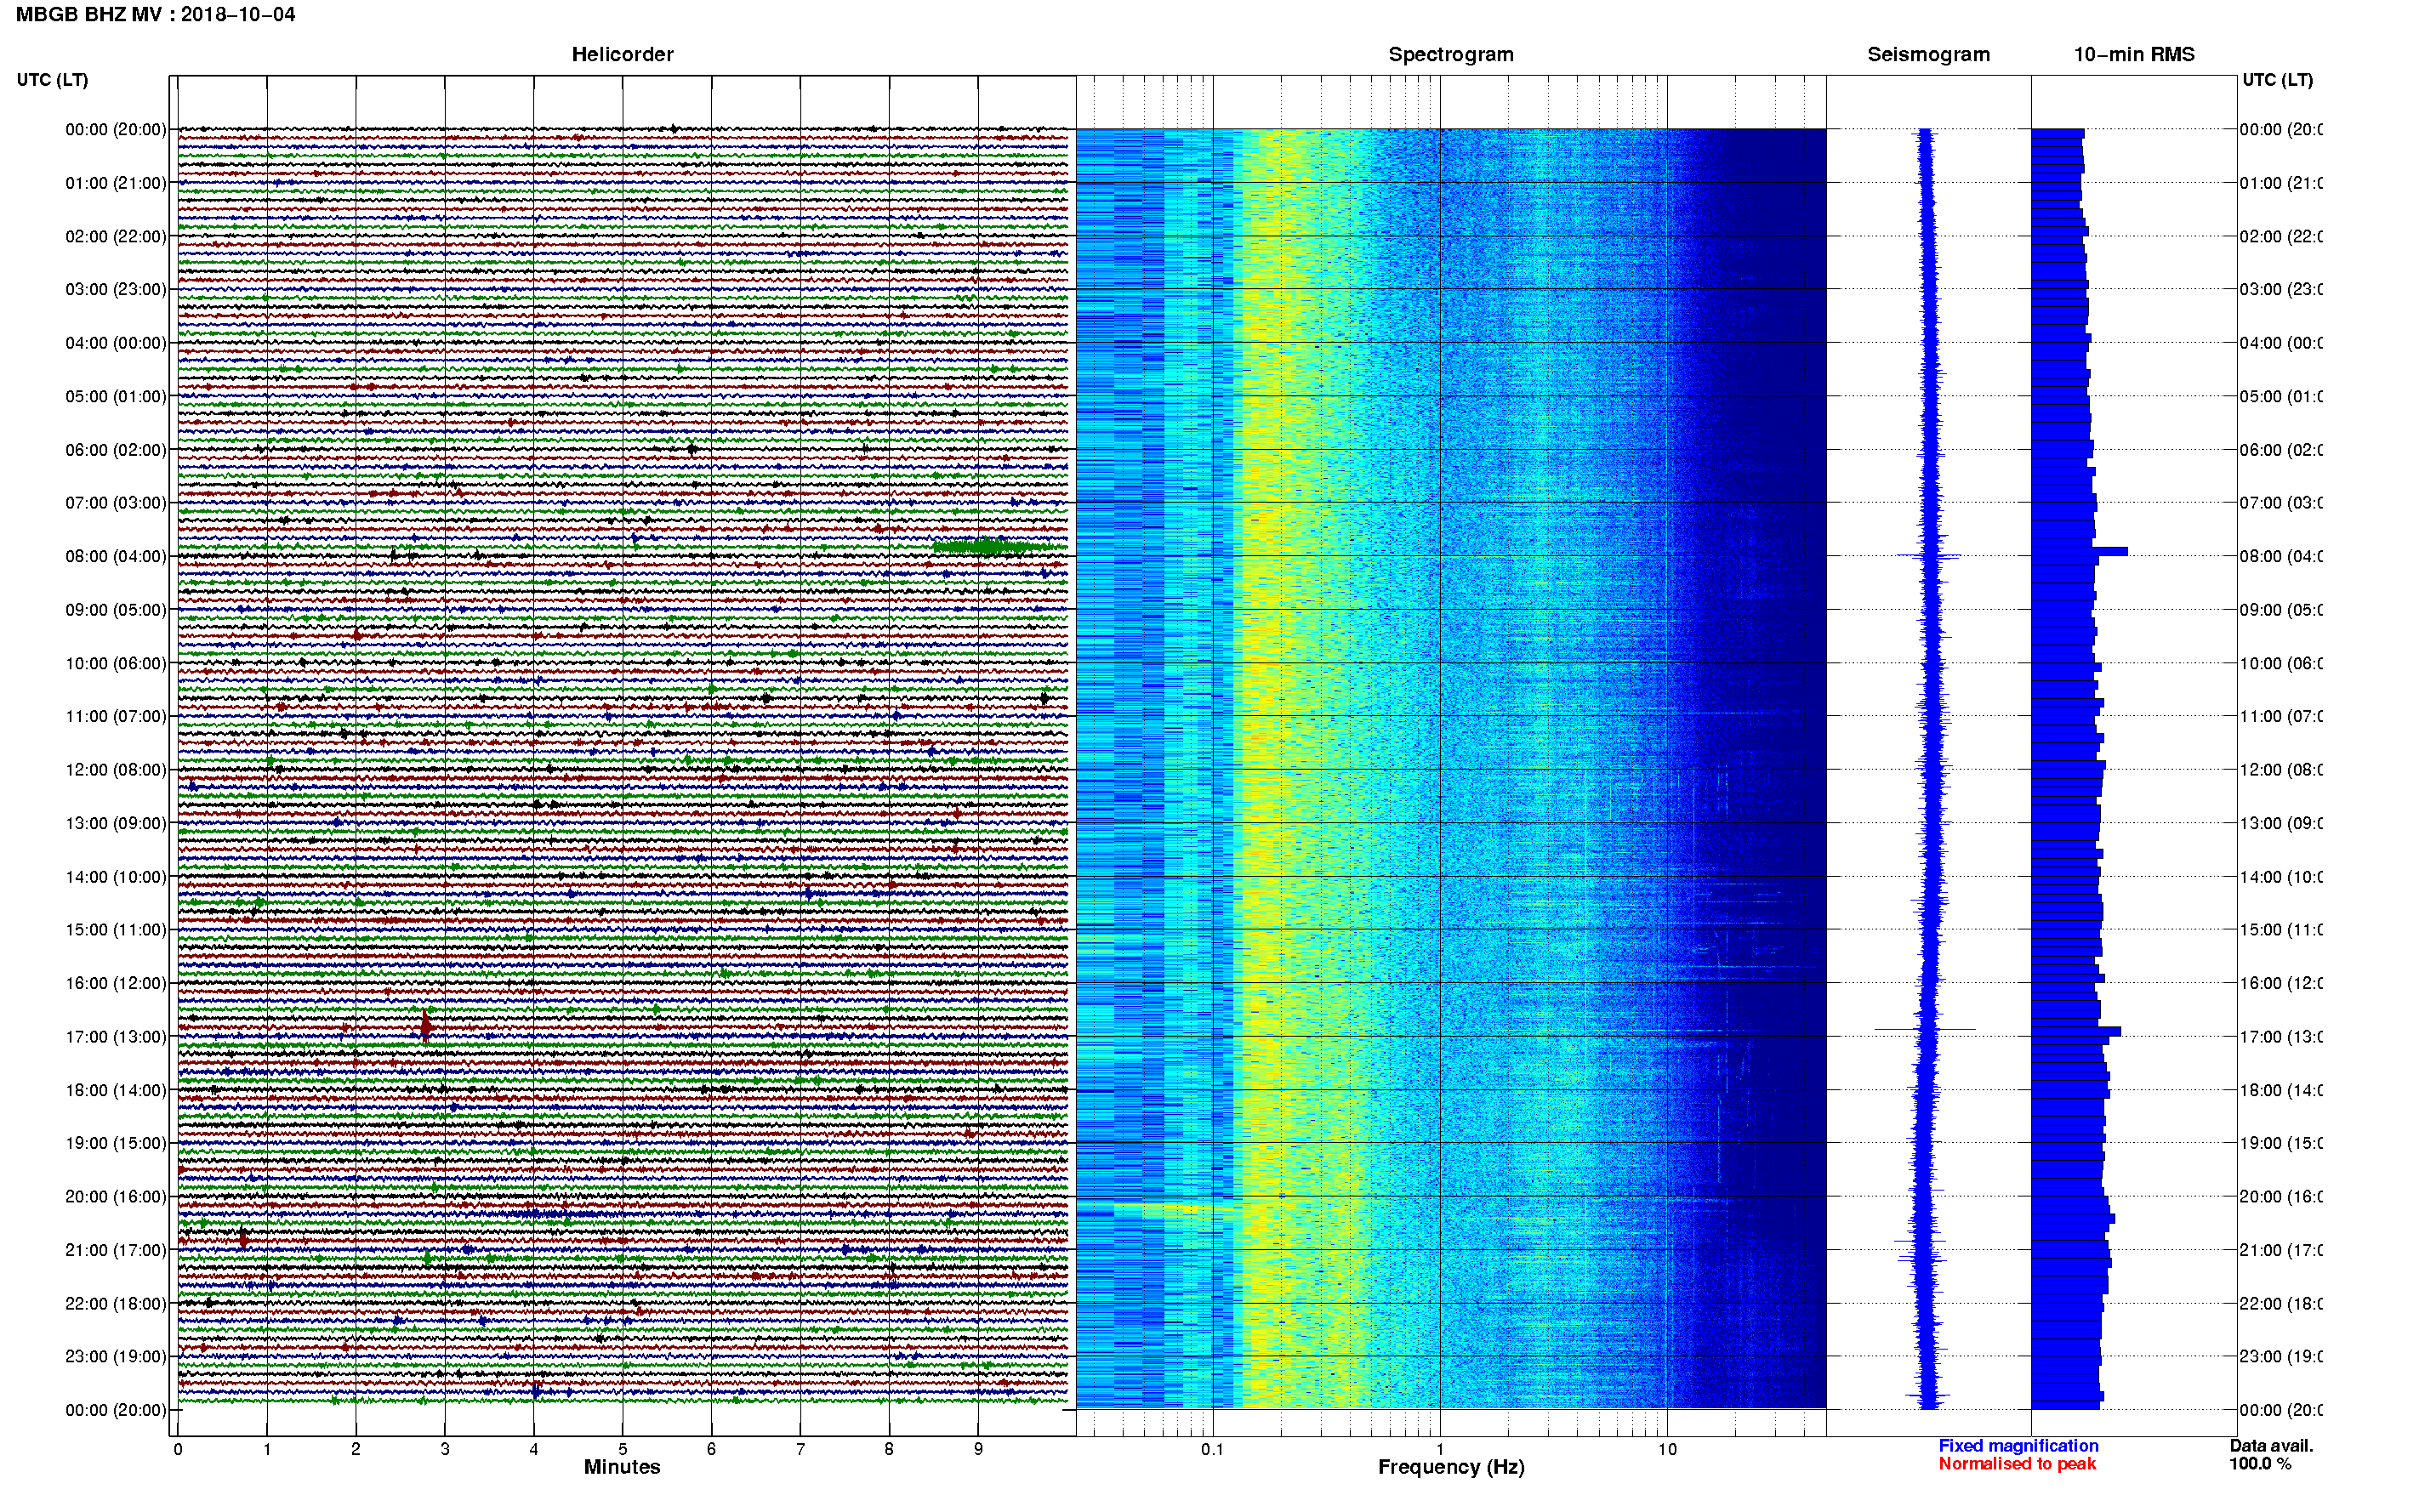Click the left-axis 09:00 (05:00) time label
The image size is (2419, 1512).
tap(116, 610)
